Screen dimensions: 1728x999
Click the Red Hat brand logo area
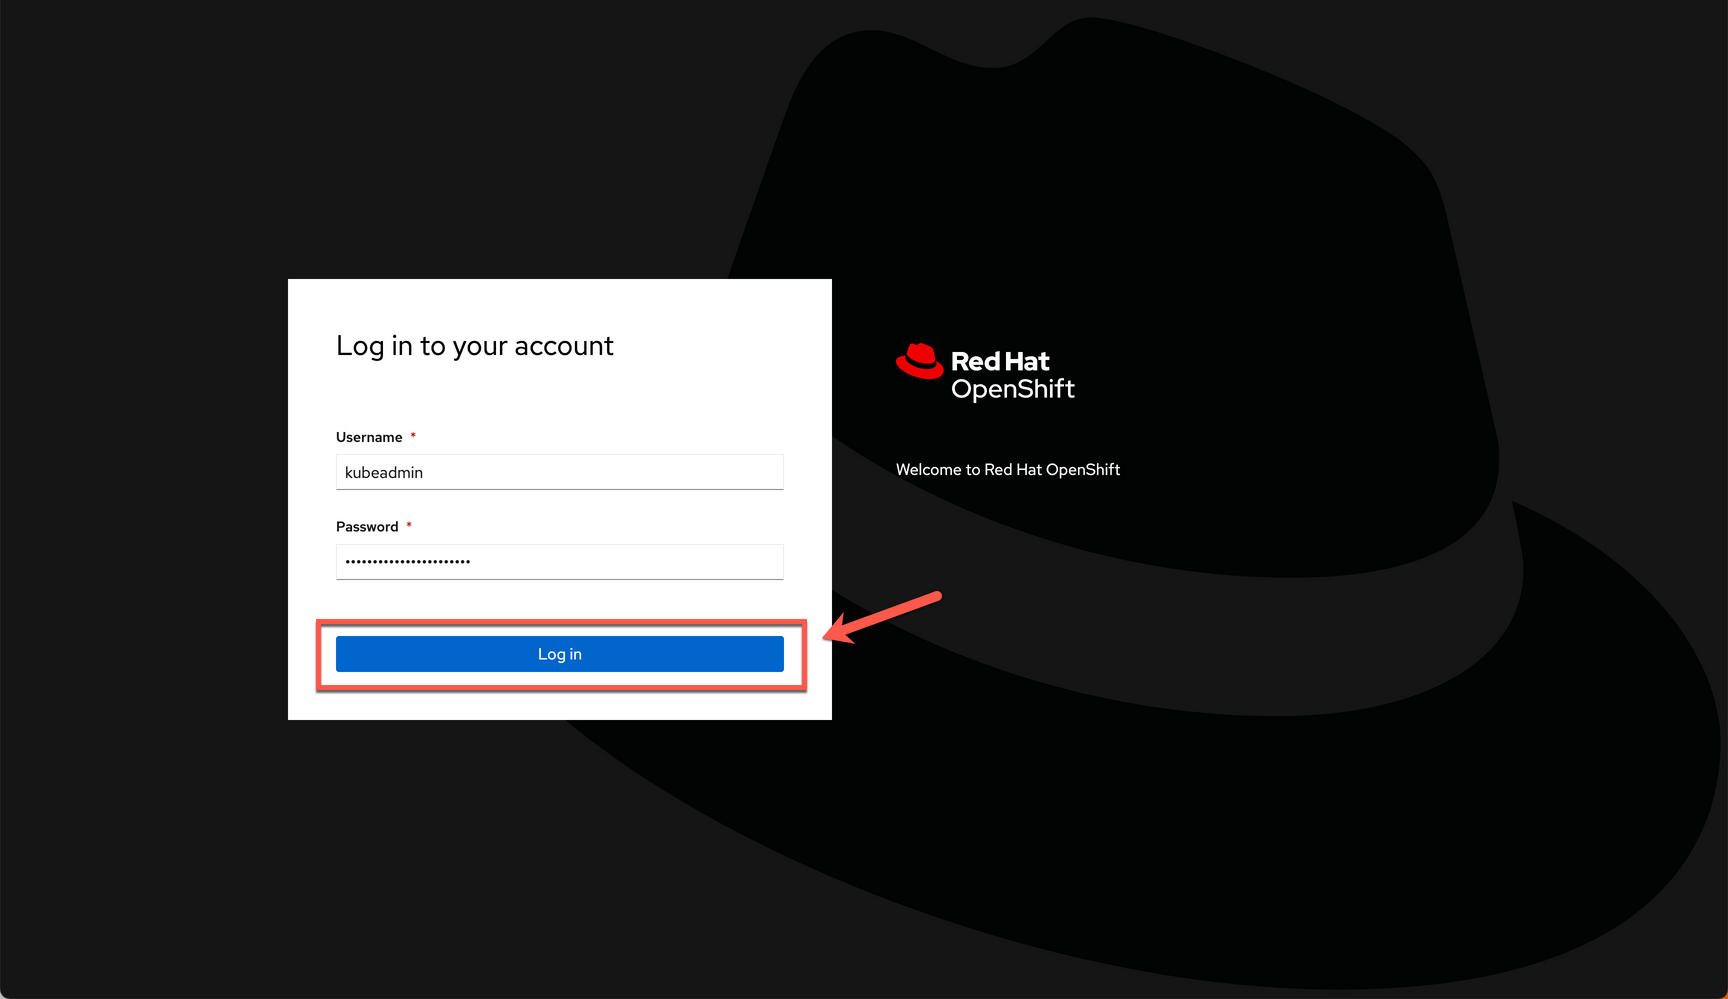click(985, 373)
